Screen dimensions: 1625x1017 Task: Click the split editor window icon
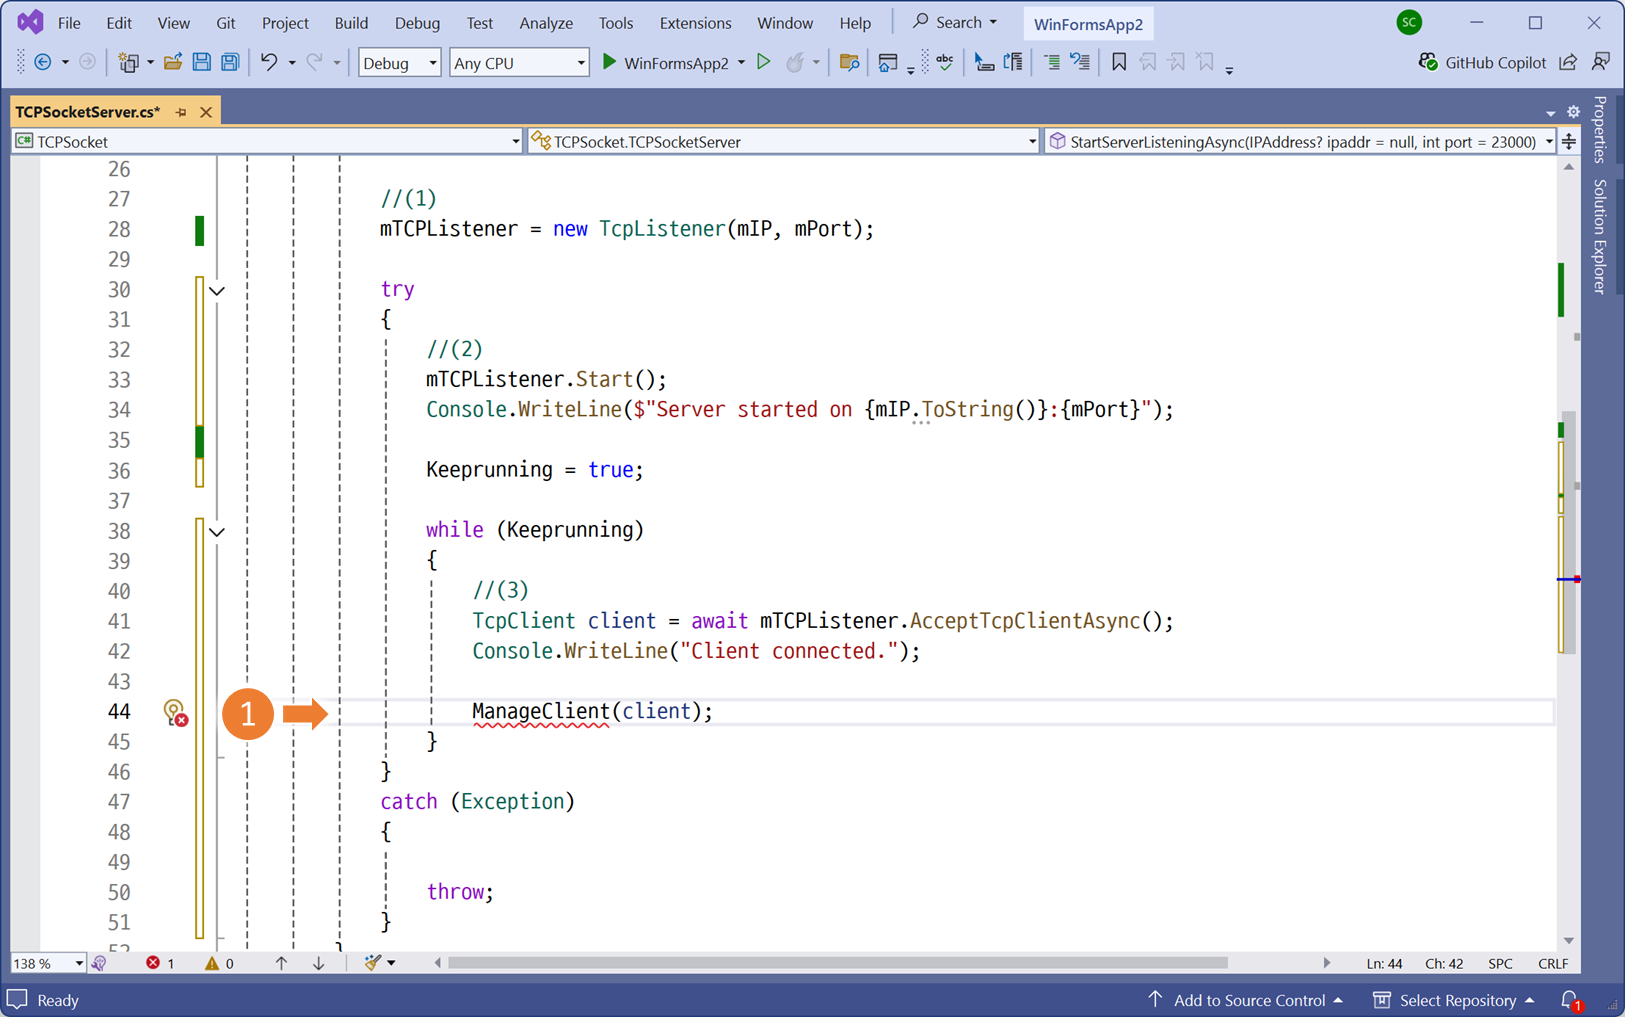[1569, 141]
